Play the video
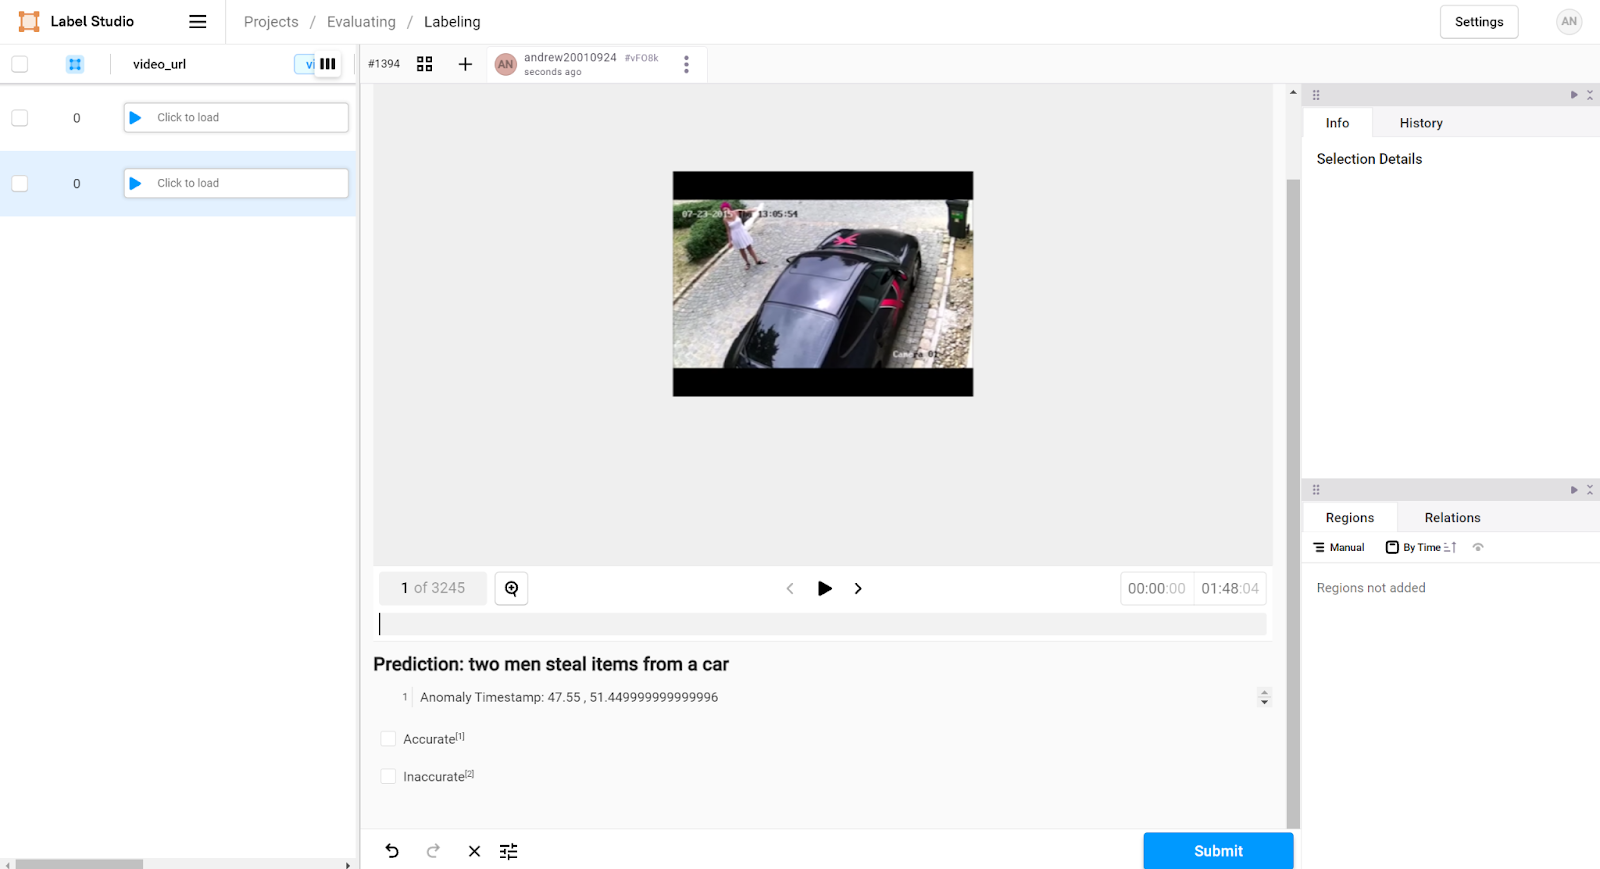The image size is (1600, 869). click(824, 588)
